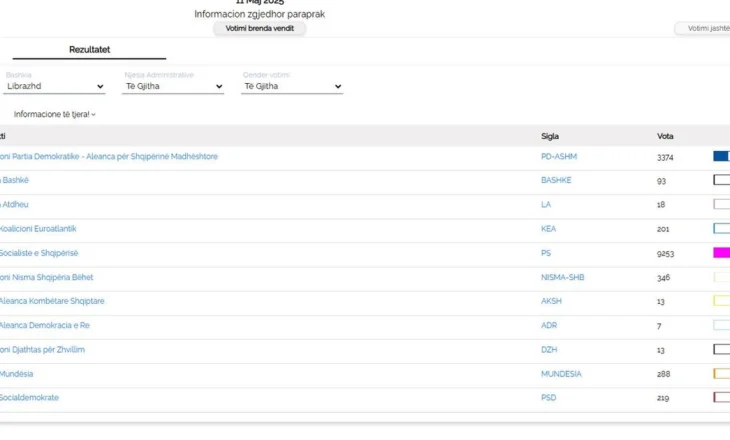The image size is (730, 440).
Task: Click the DZH sigla
Action: coord(549,349)
